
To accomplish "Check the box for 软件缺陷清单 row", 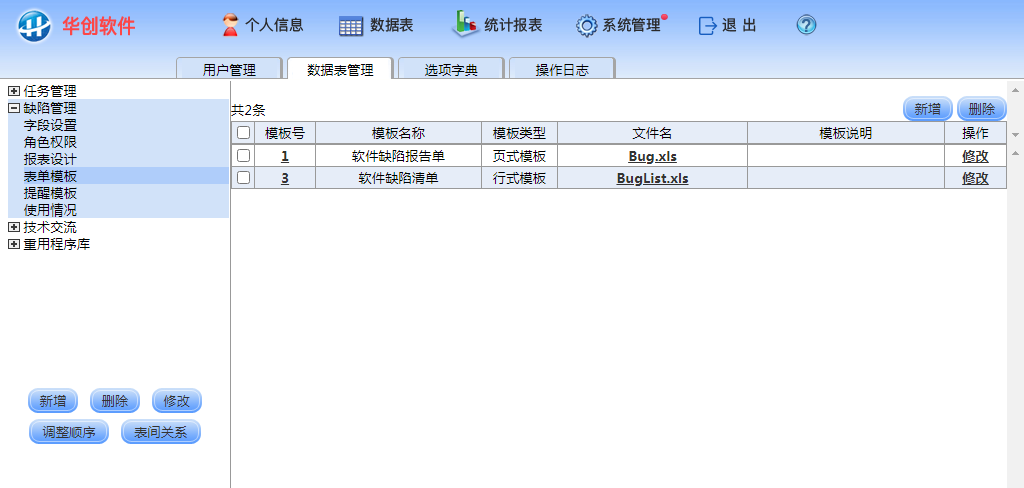I will coord(243,179).
